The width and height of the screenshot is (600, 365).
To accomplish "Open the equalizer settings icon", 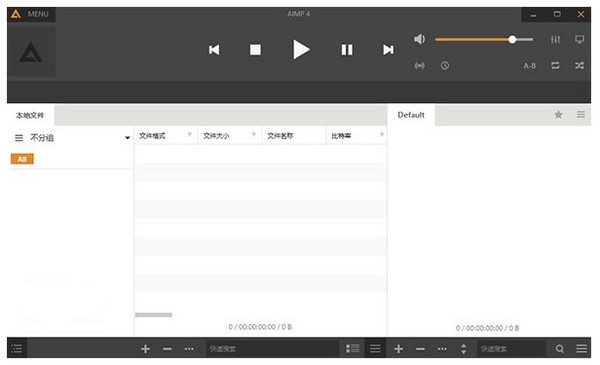I will [555, 39].
